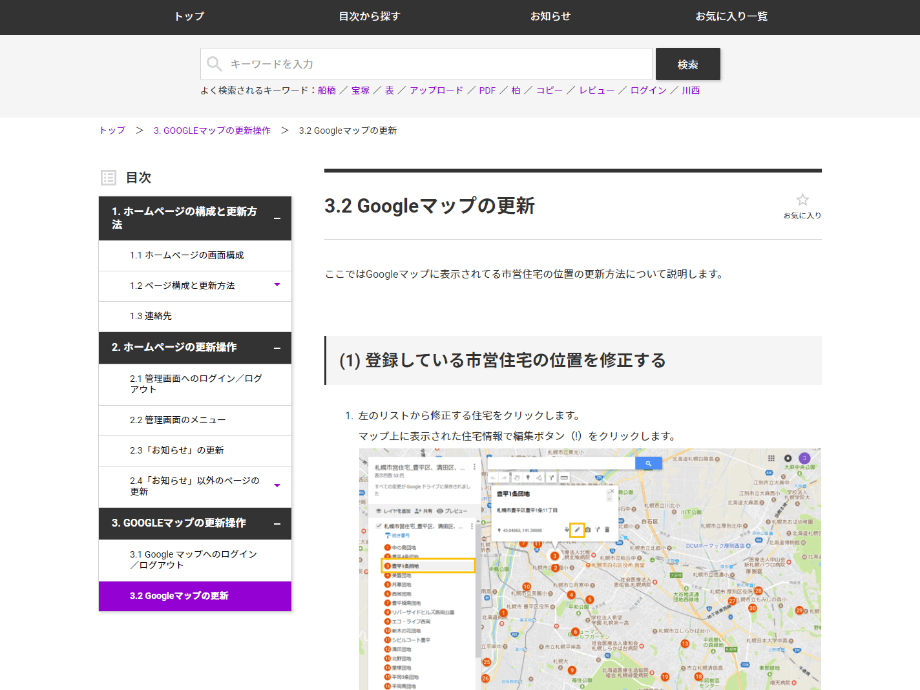The image size is (920, 690).
Task: Click the magnifier icon in search box
Action: pos(214,64)
